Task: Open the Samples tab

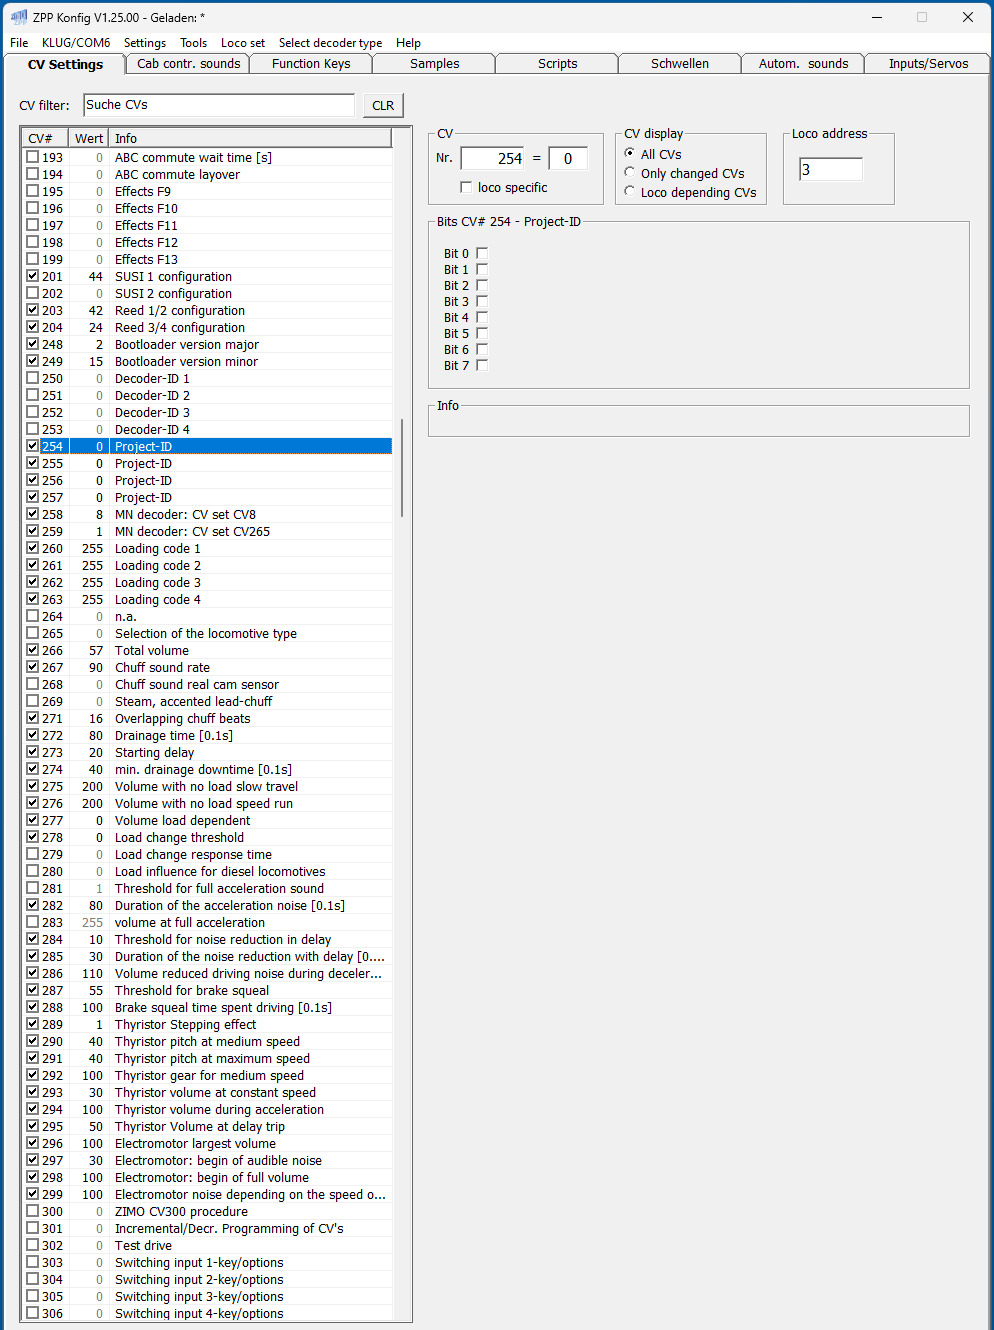Action: pos(434,64)
